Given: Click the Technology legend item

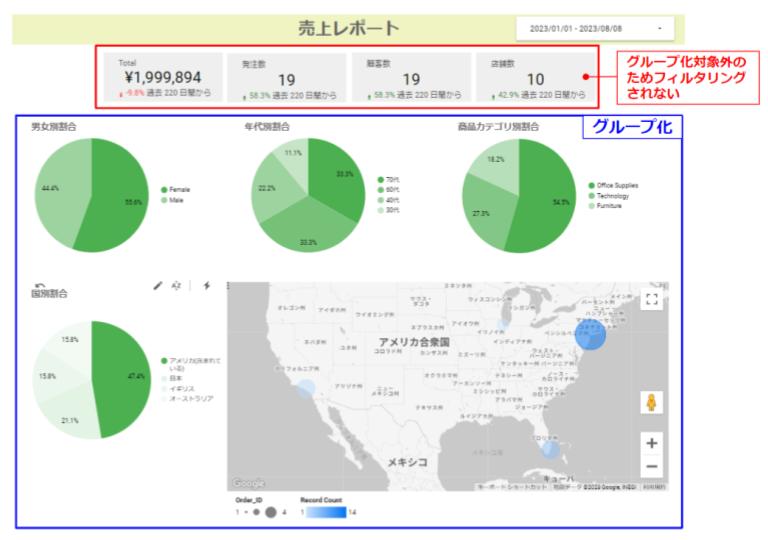Looking at the screenshot, I should click(608, 196).
